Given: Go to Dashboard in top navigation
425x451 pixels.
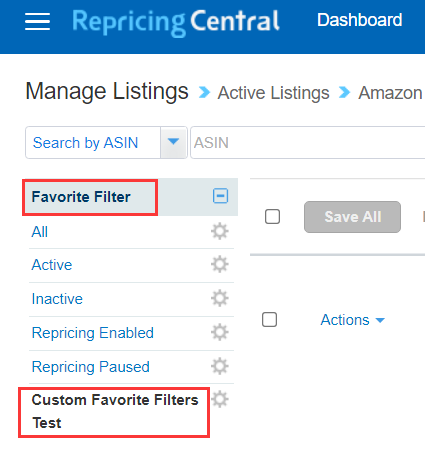Looking at the screenshot, I should pyautogui.click(x=359, y=20).
